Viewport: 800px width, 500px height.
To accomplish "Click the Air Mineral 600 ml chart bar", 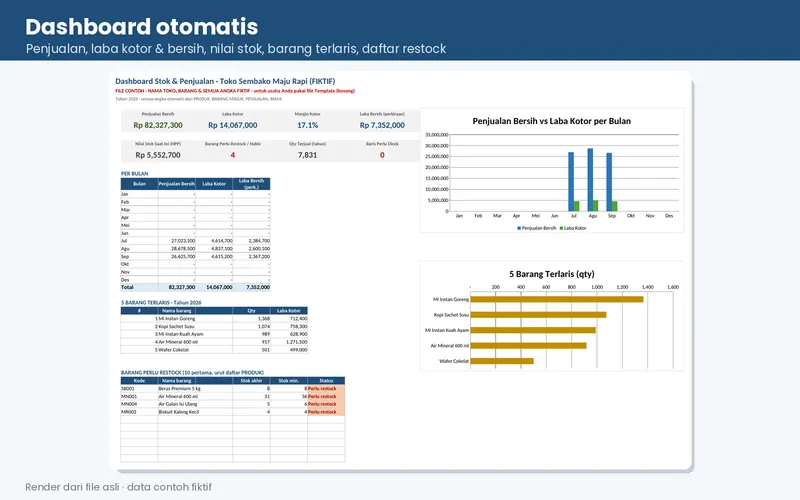I will click(528, 345).
